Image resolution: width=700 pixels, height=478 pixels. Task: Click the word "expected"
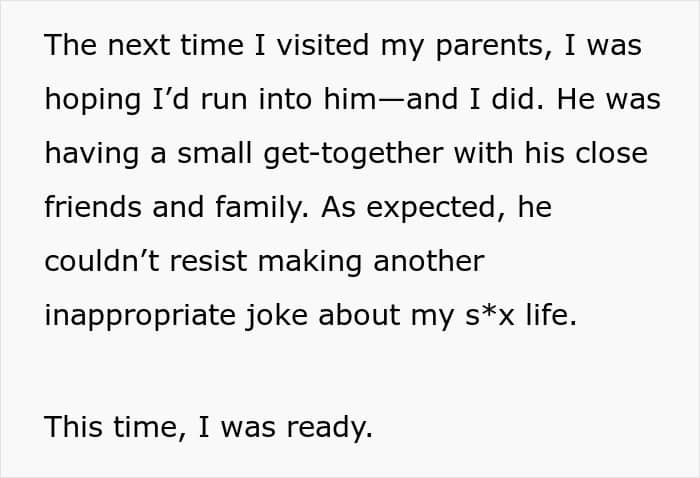click(x=431, y=208)
